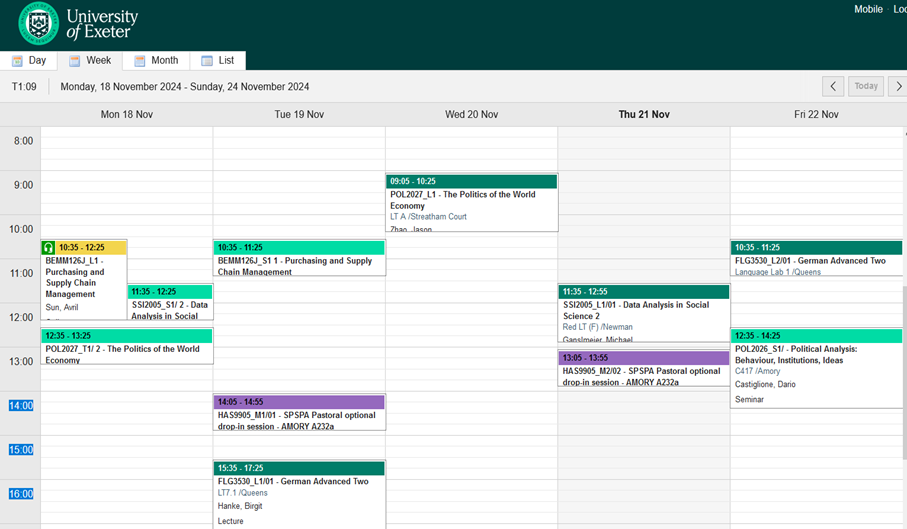Click the University of Exeter crest logo
The height and width of the screenshot is (529, 907).
click(x=38, y=23)
